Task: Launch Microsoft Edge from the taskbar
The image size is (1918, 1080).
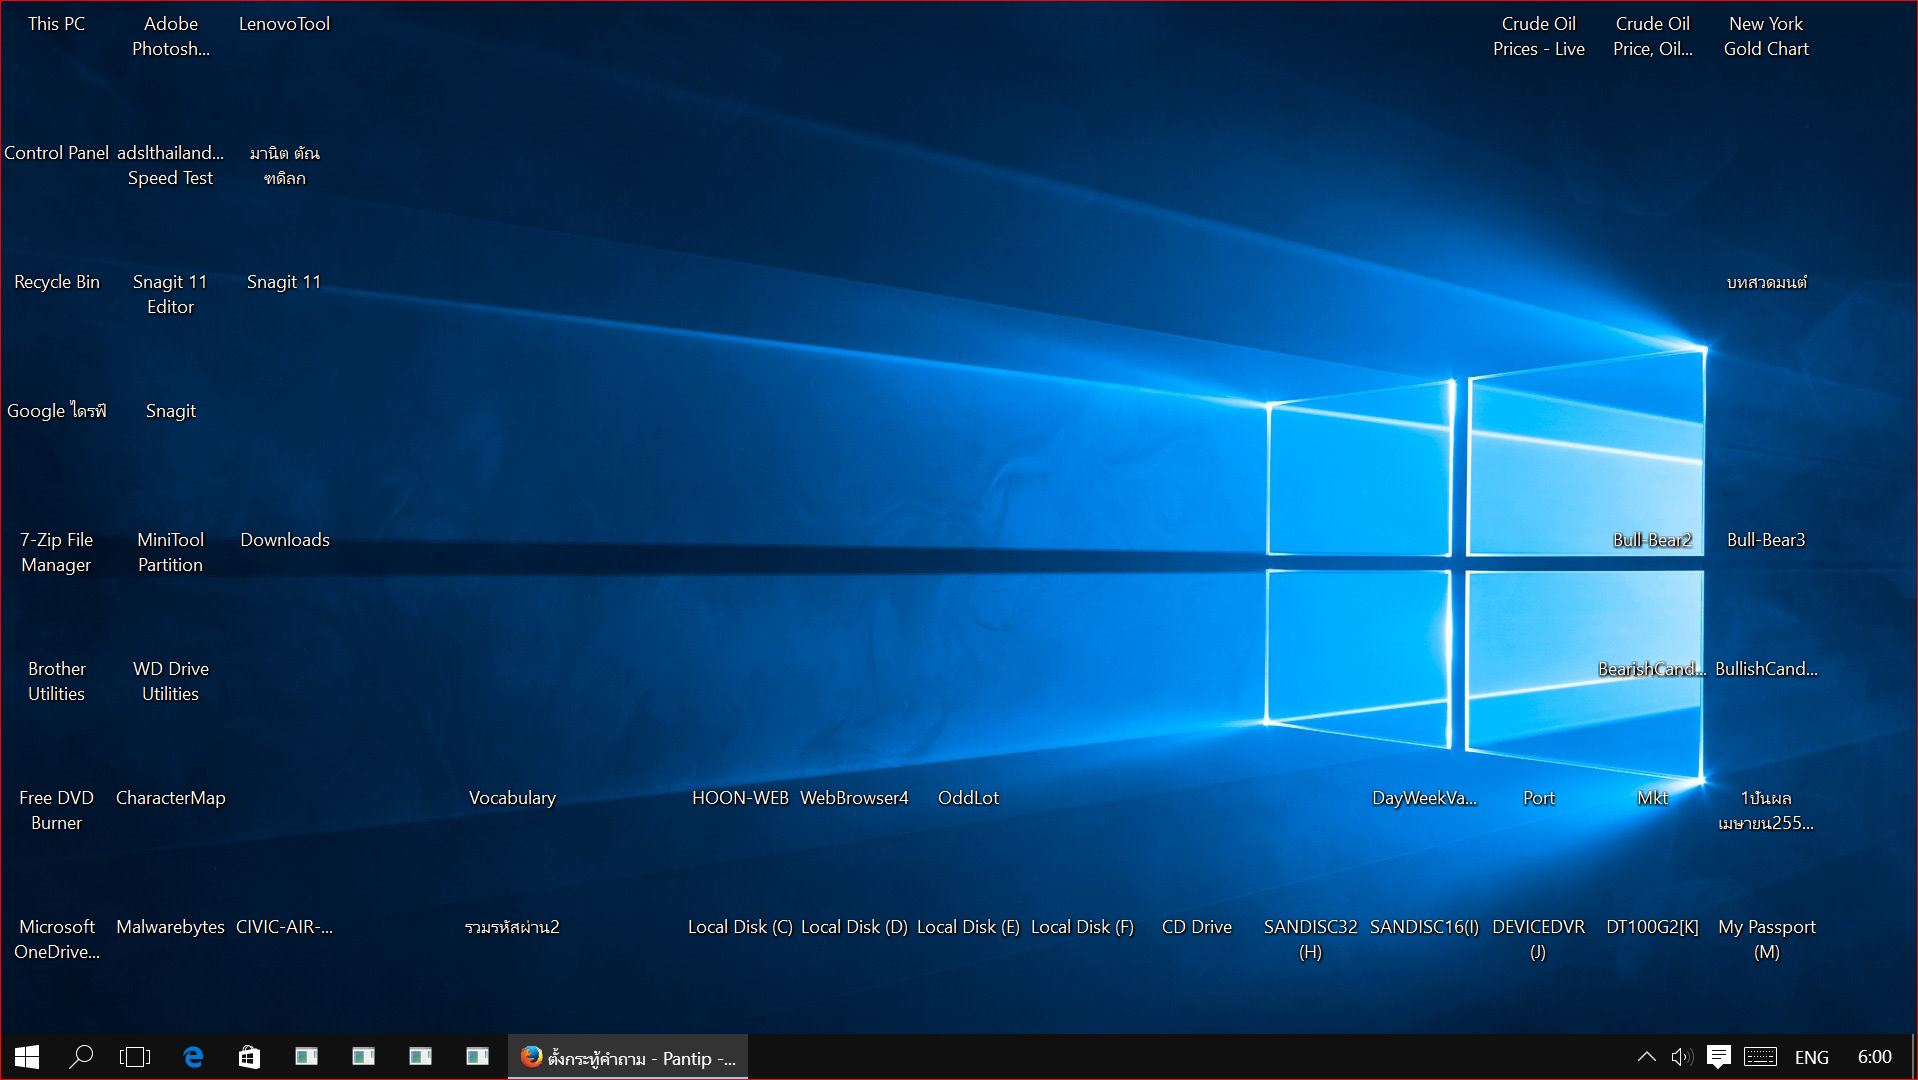Action: (x=193, y=1057)
